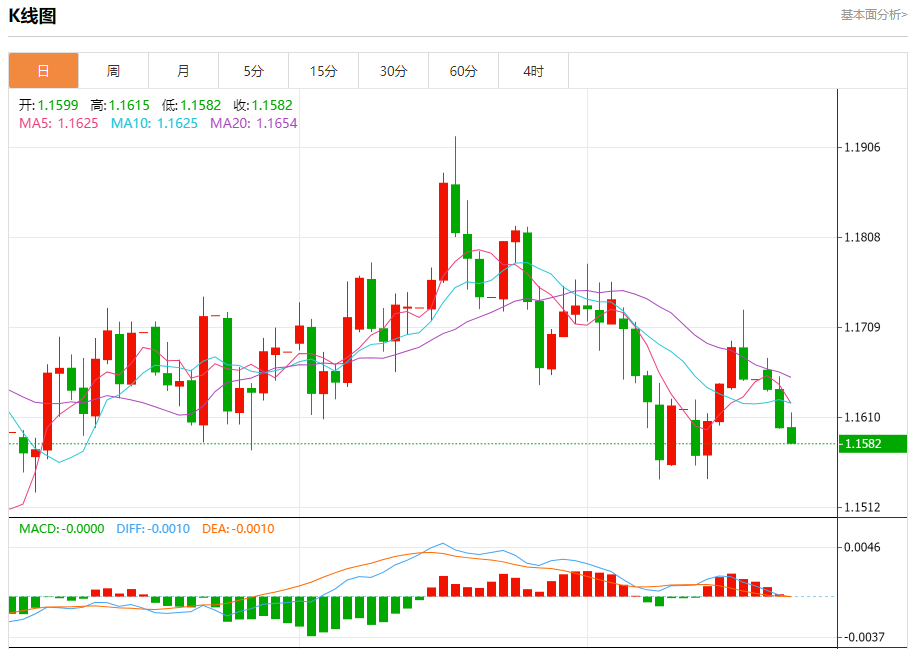The width and height of the screenshot is (915, 649).
Task: Select the 日 daily chart tab
Action: tap(43, 71)
